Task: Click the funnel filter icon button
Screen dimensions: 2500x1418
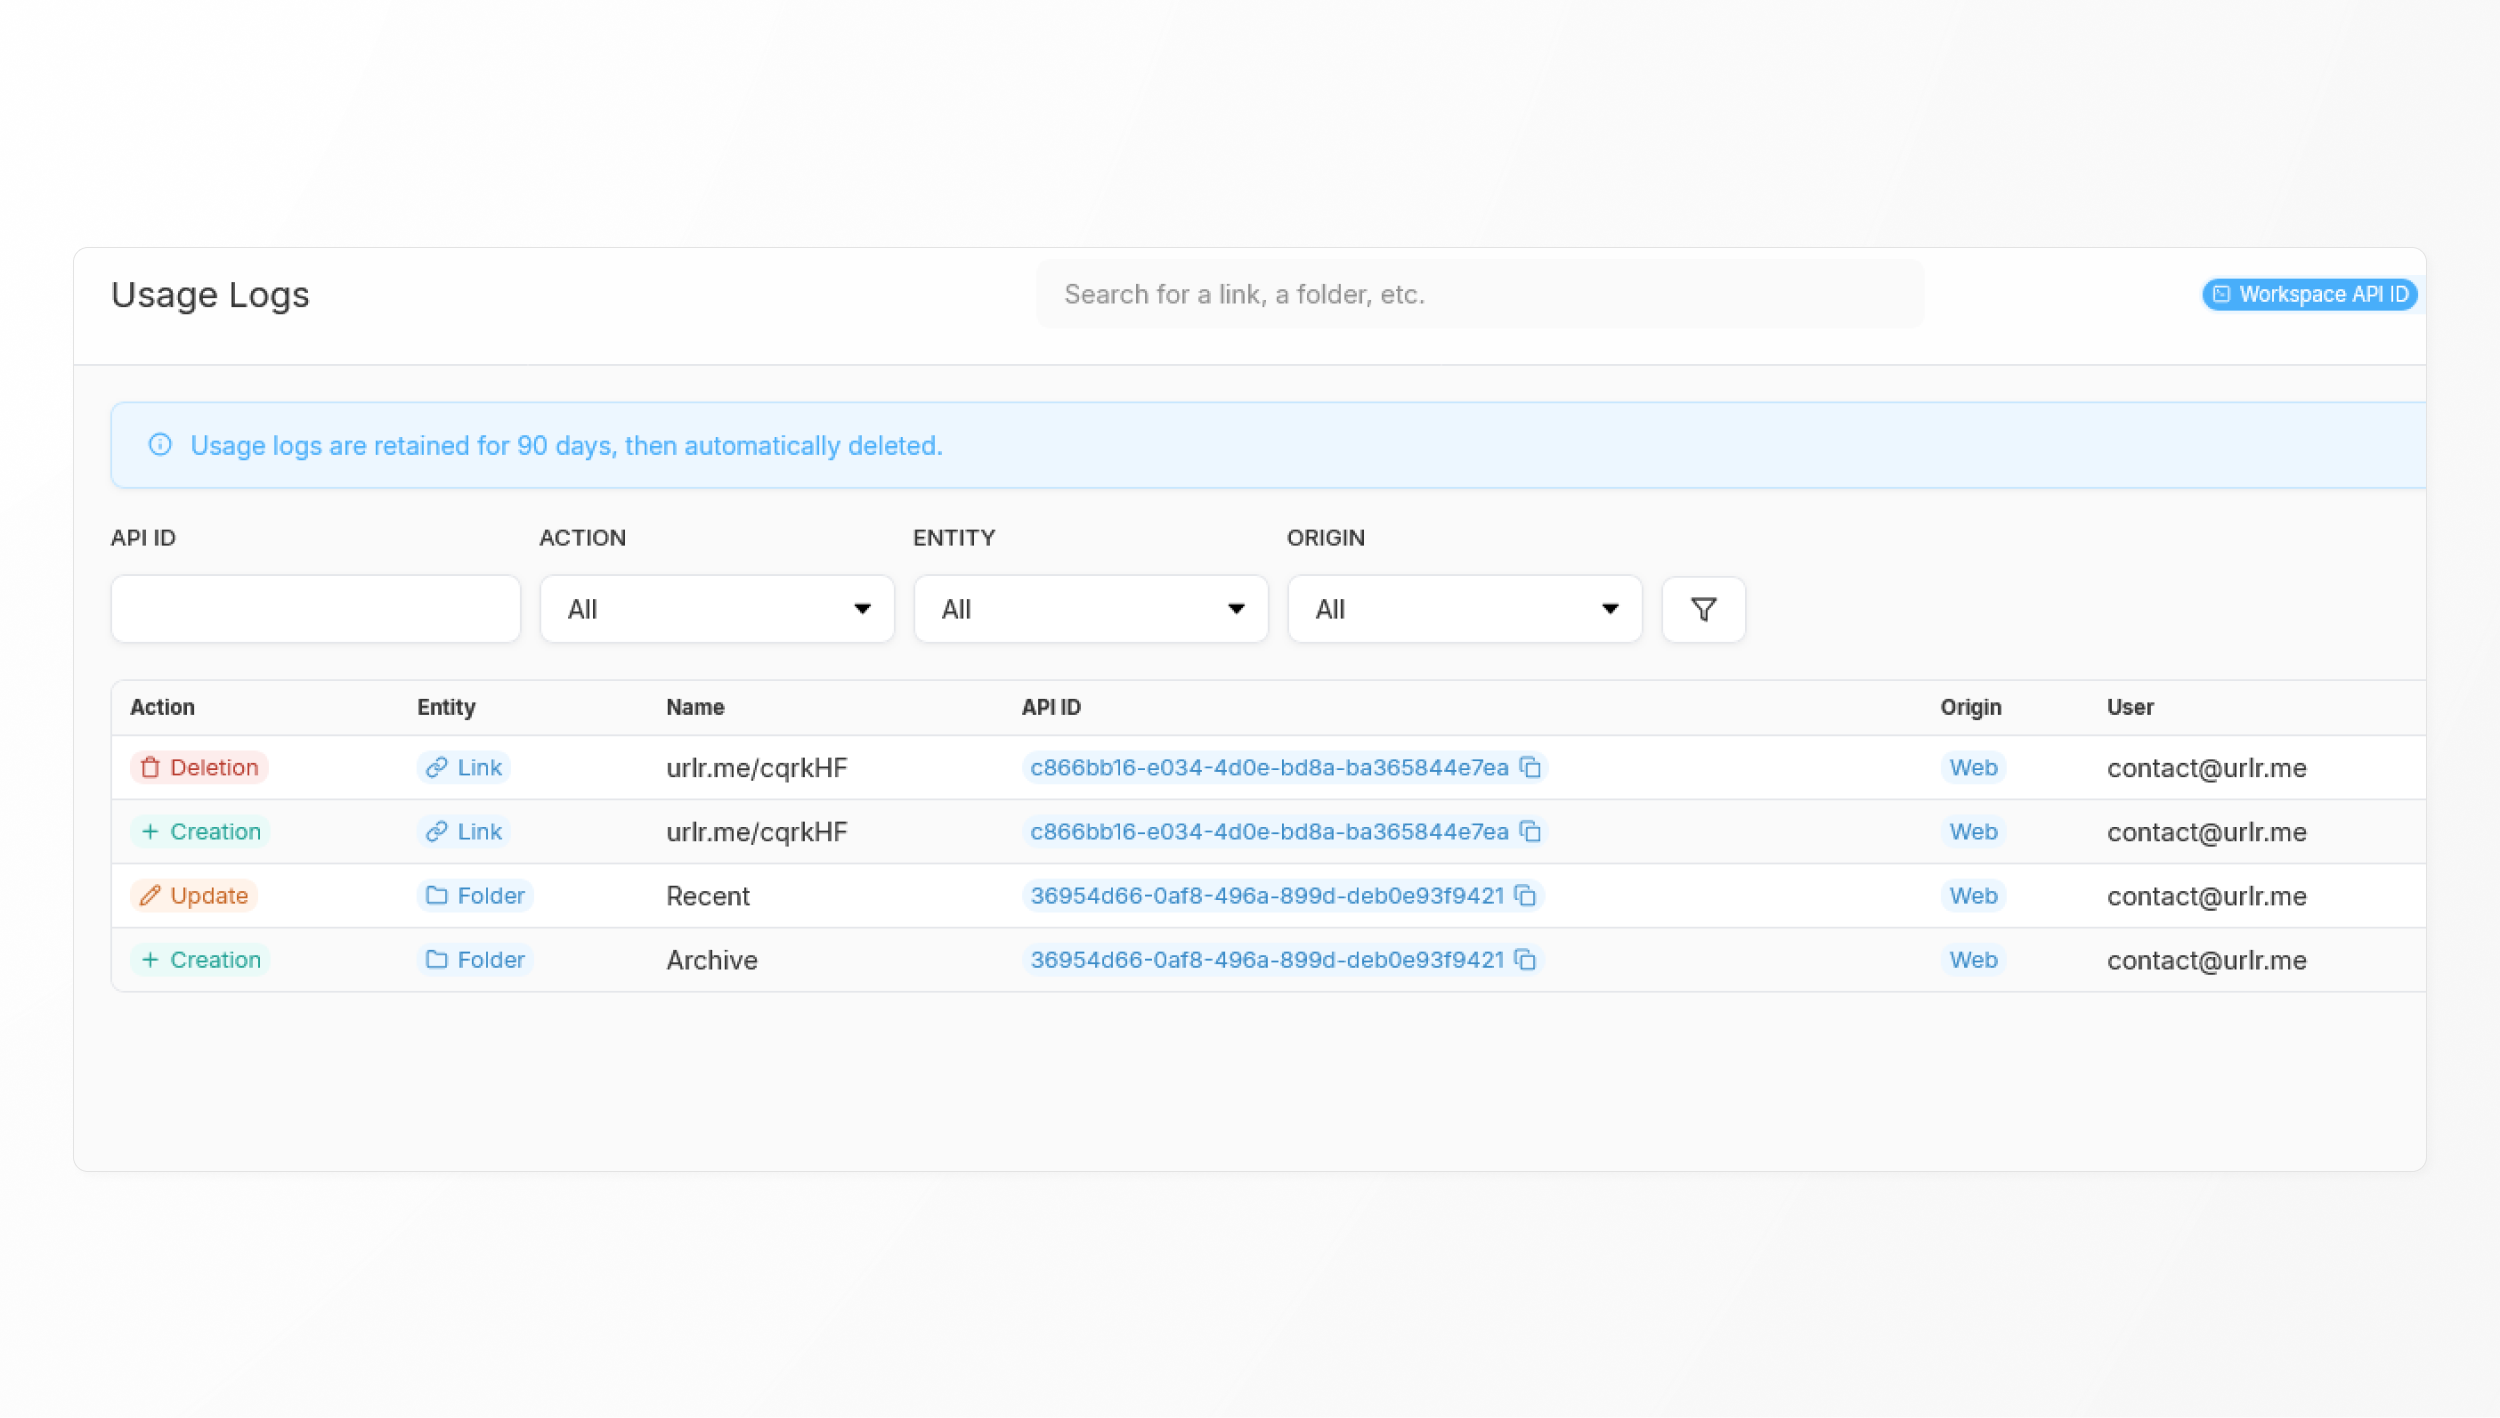Action: (x=1703, y=609)
